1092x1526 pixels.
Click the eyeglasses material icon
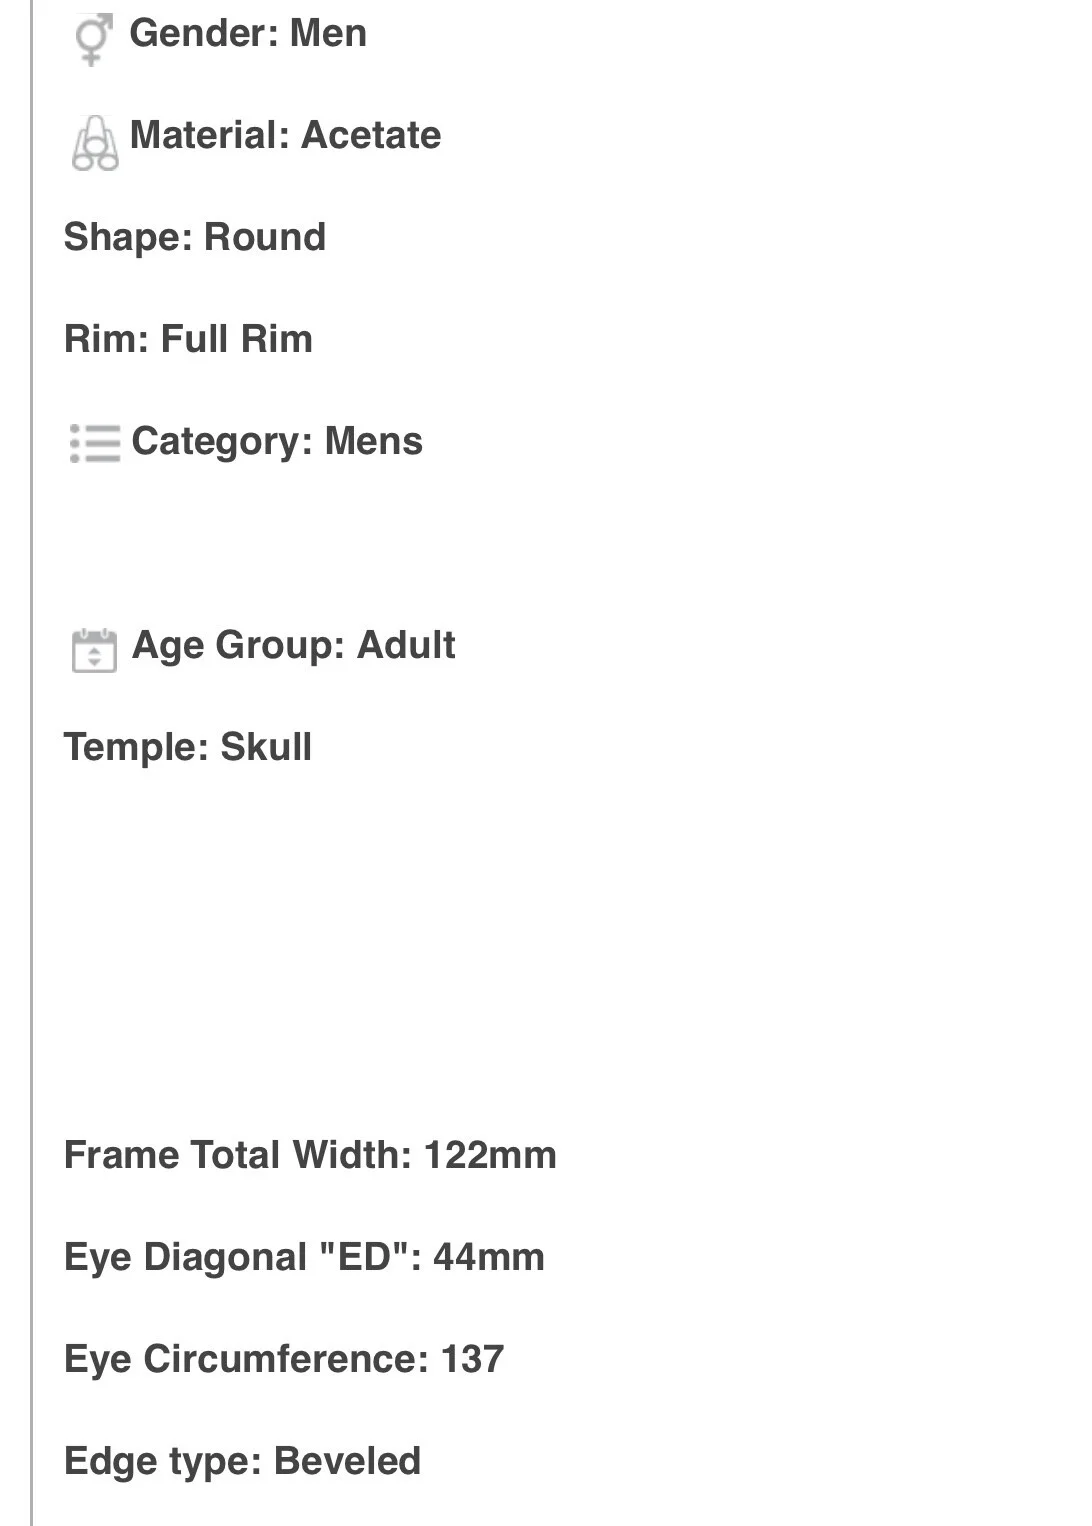click(x=95, y=143)
